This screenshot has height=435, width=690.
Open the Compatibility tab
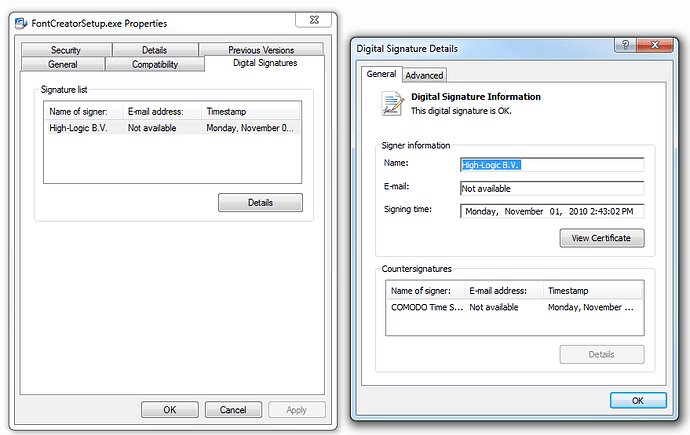click(x=155, y=64)
